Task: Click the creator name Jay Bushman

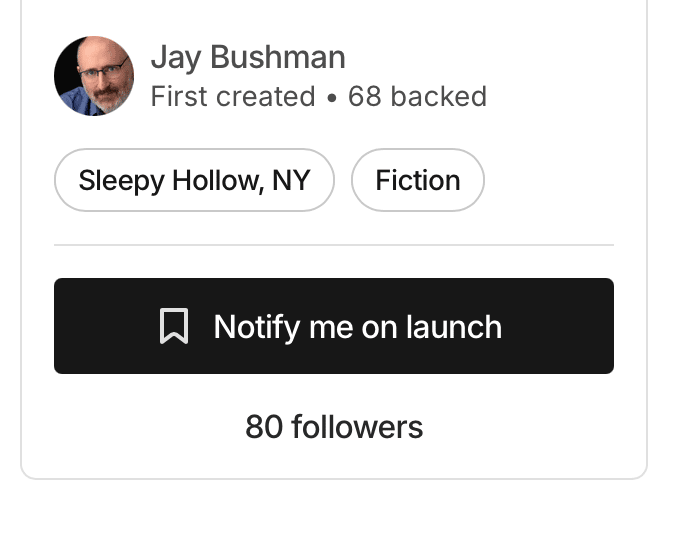Action: (x=248, y=58)
